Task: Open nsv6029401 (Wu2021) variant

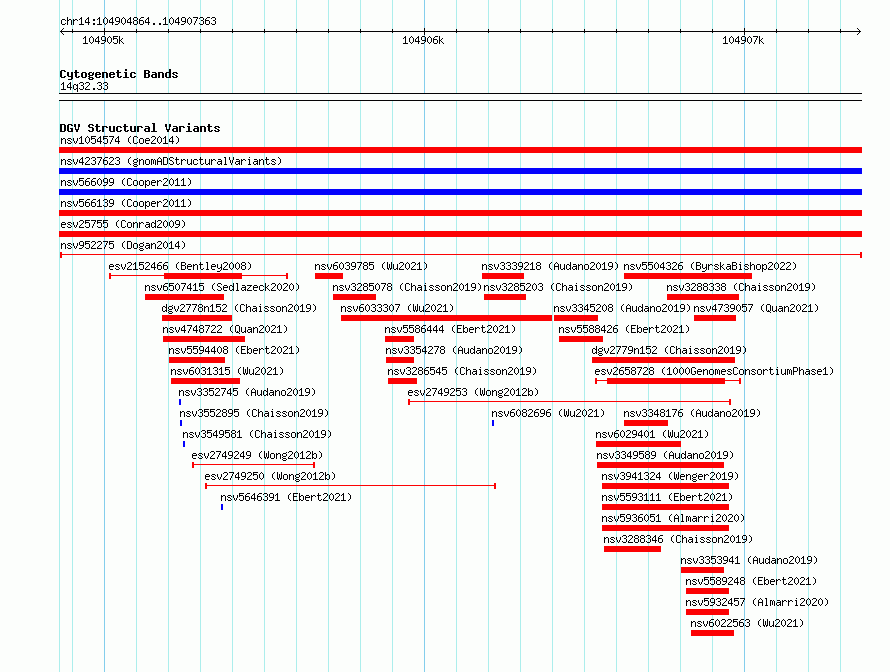Action: [x=652, y=434]
